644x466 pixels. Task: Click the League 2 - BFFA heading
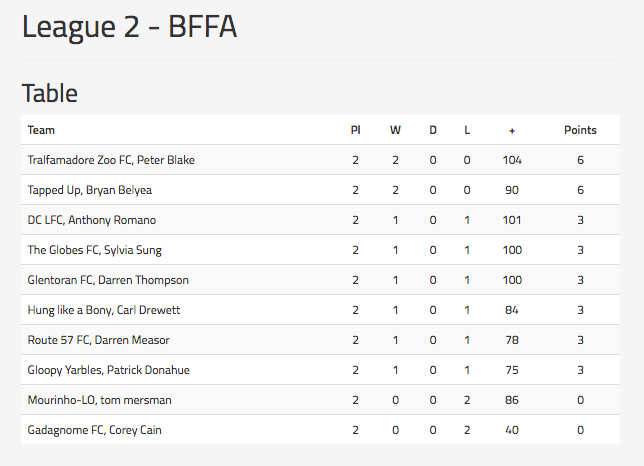(x=129, y=27)
